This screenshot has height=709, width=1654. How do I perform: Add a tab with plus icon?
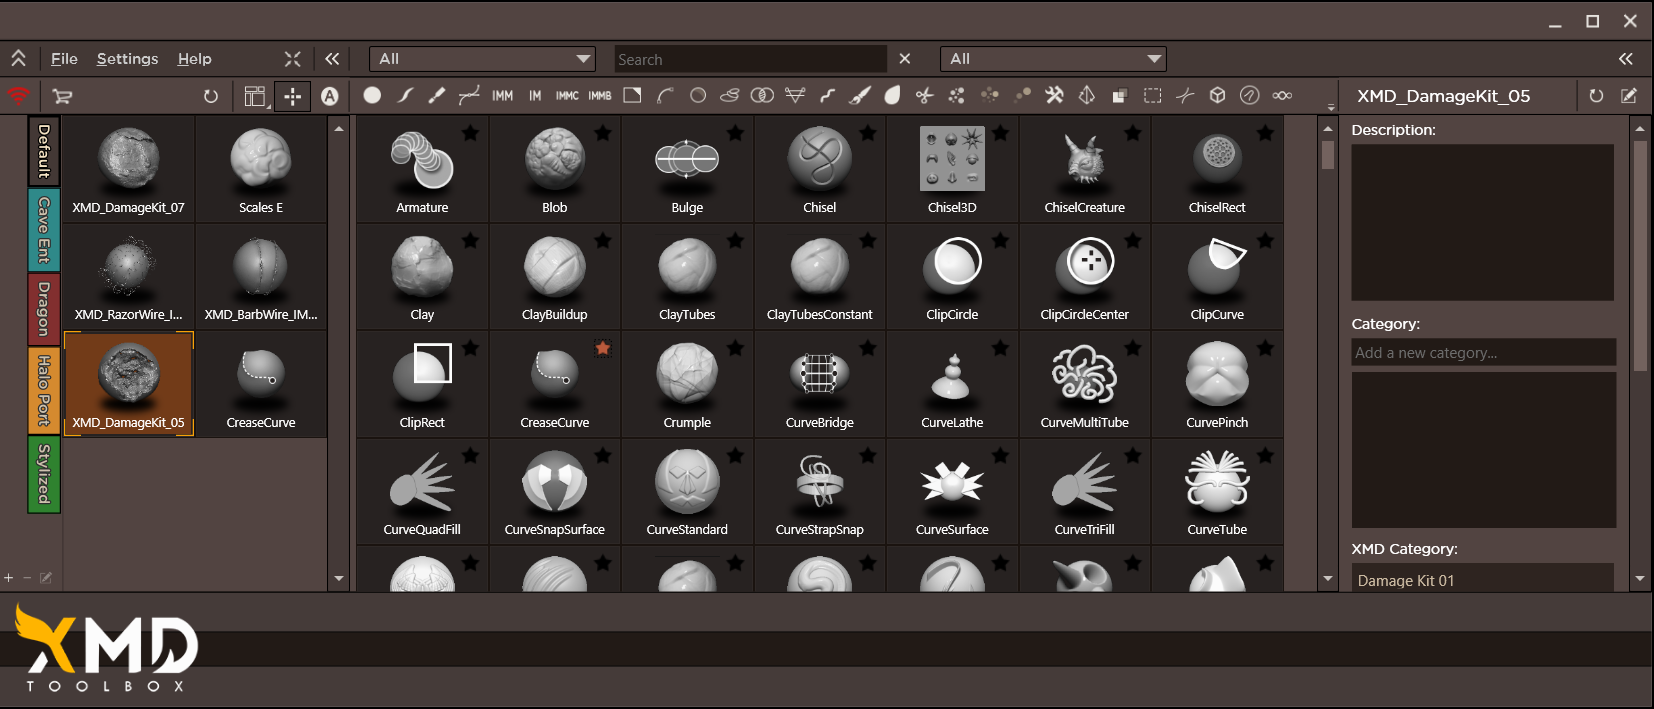point(9,578)
